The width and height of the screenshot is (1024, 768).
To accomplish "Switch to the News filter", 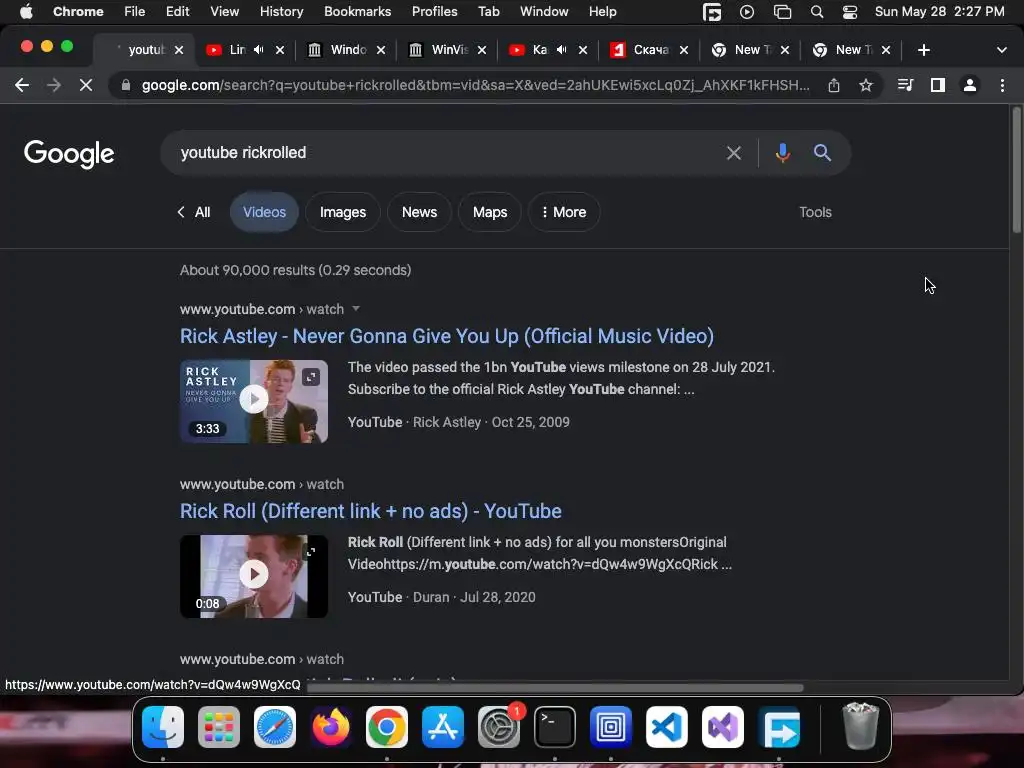I will coord(419,212).
